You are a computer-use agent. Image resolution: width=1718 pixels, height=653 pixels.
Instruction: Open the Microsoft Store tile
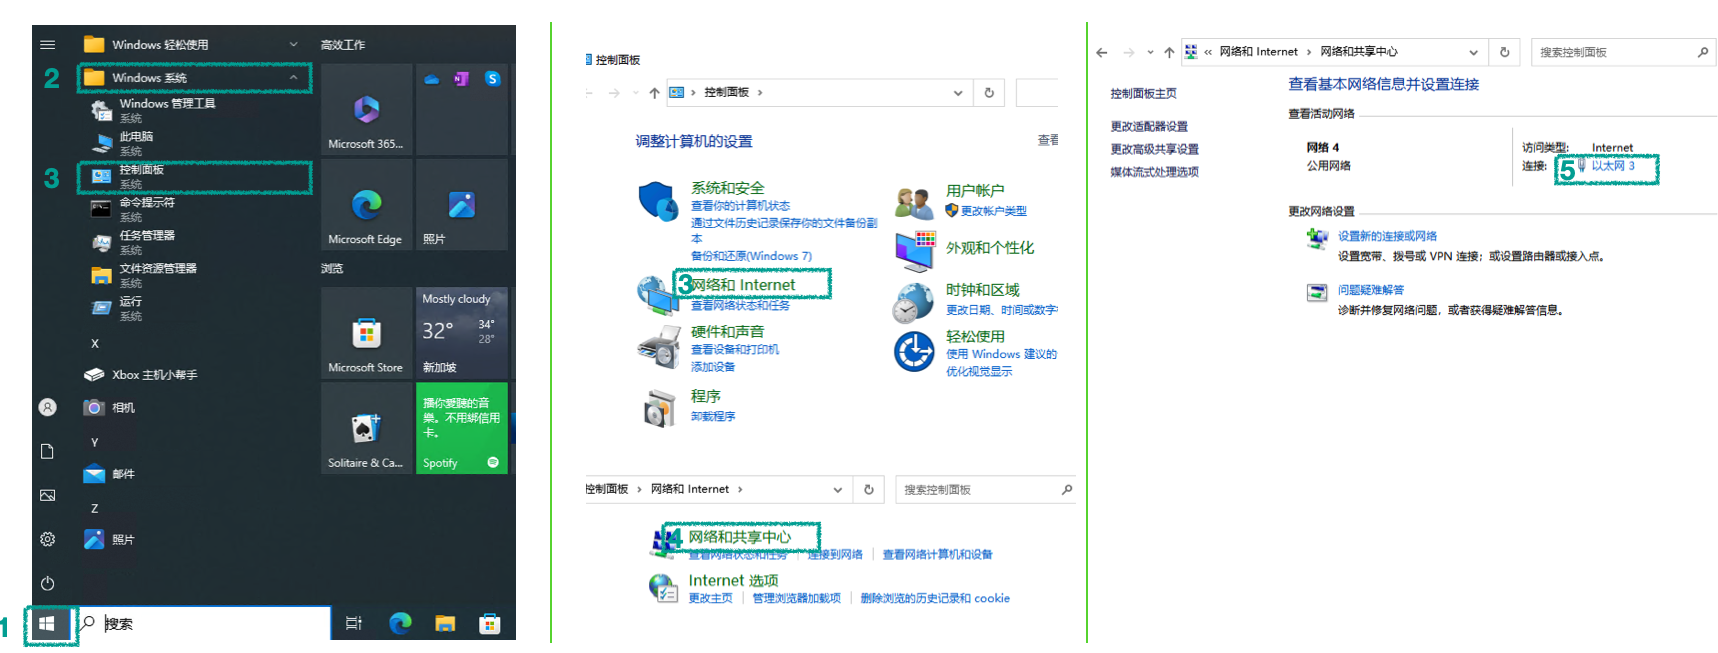pyautogui.click(x=366, y=333)
